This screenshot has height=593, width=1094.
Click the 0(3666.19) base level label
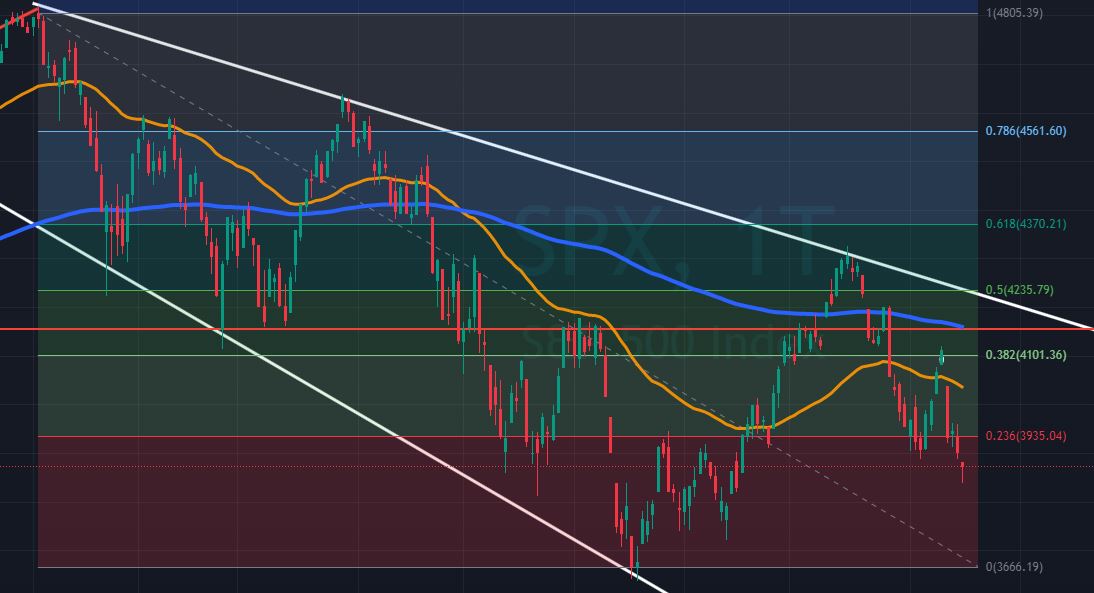(1016, 567)
